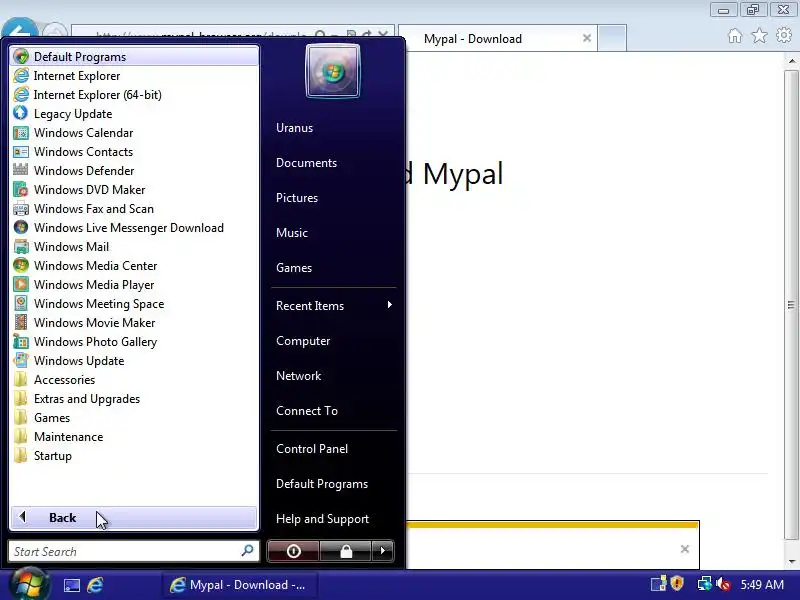
Task: Click the 5:49 AM clock
Action: pyautogui.click(x=762, y=584)
